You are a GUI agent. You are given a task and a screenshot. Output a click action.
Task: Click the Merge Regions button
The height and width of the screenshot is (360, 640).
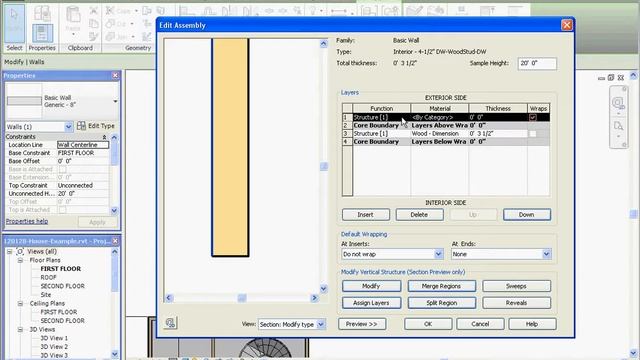point(441,286)
